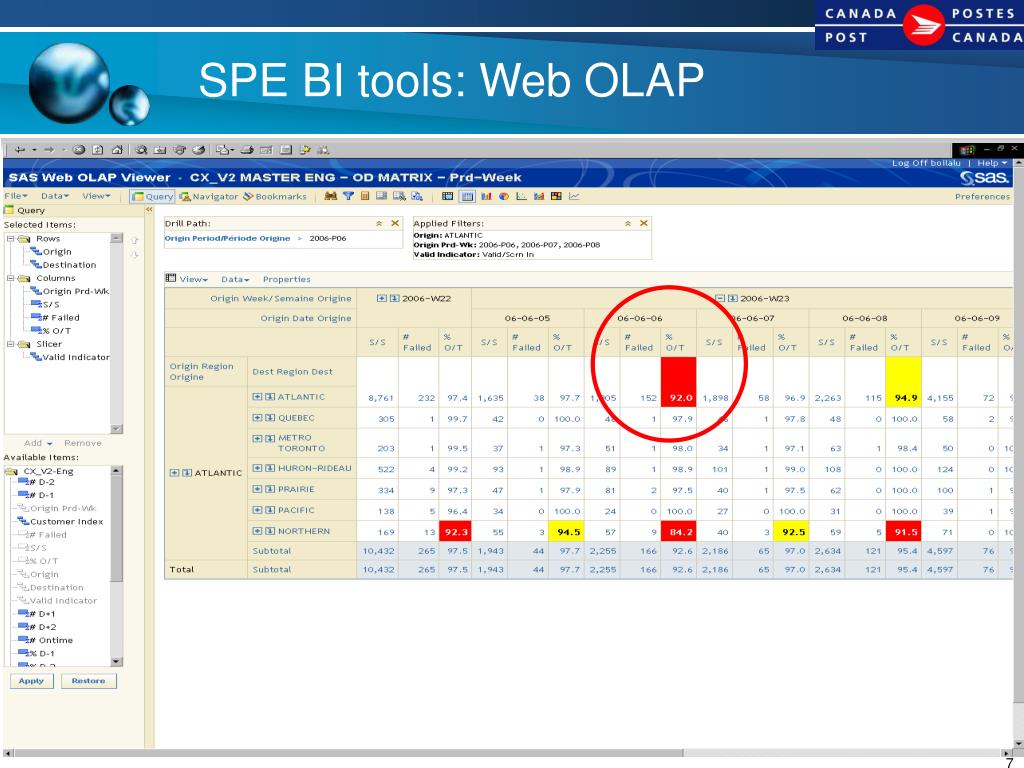Click the Apply button
The image size is (1024, 768).
click(x=31, y=680)
